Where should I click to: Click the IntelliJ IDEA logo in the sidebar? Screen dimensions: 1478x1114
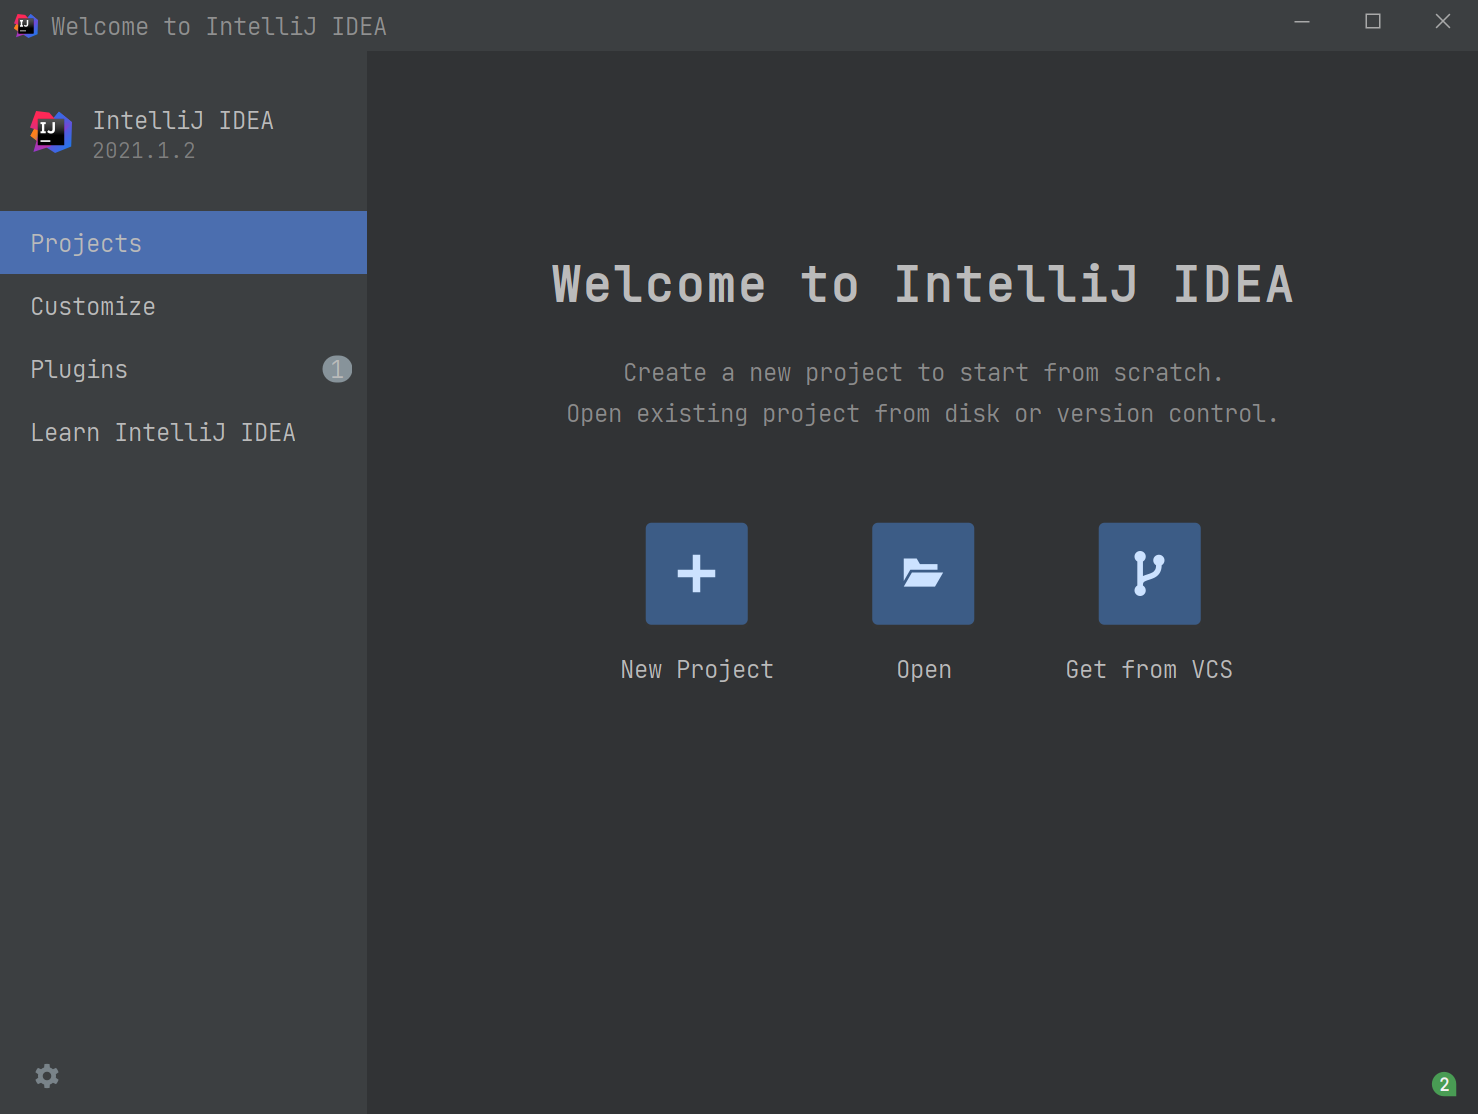click(x=50, y=131)
